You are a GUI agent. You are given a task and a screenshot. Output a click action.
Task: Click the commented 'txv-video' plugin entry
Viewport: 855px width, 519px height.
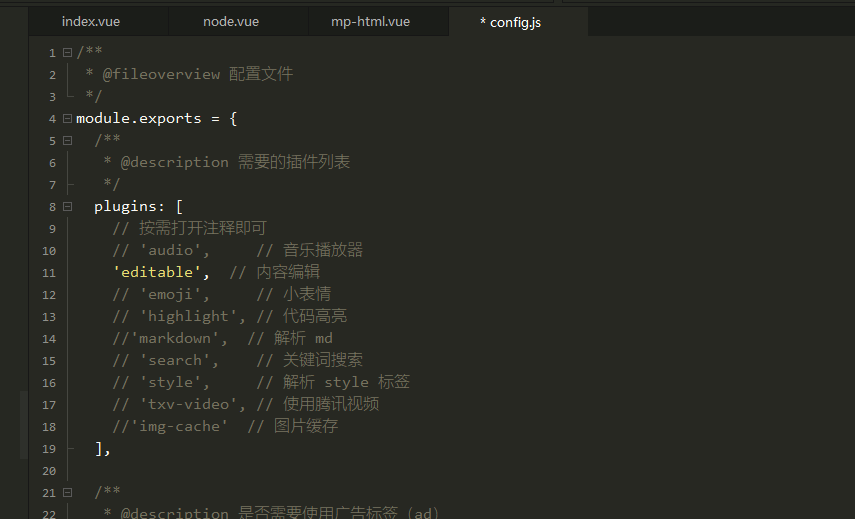[x=179, y=404]
